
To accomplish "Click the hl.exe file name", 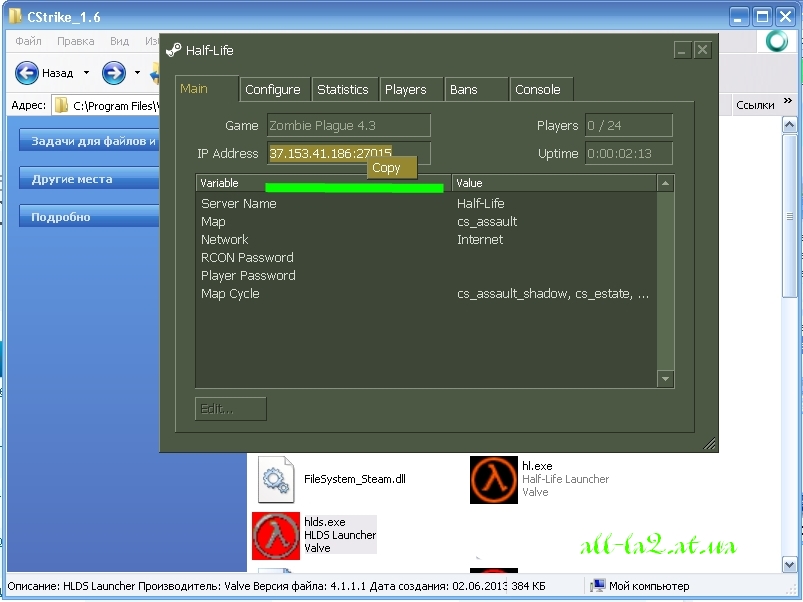I will tap(537, 466).
